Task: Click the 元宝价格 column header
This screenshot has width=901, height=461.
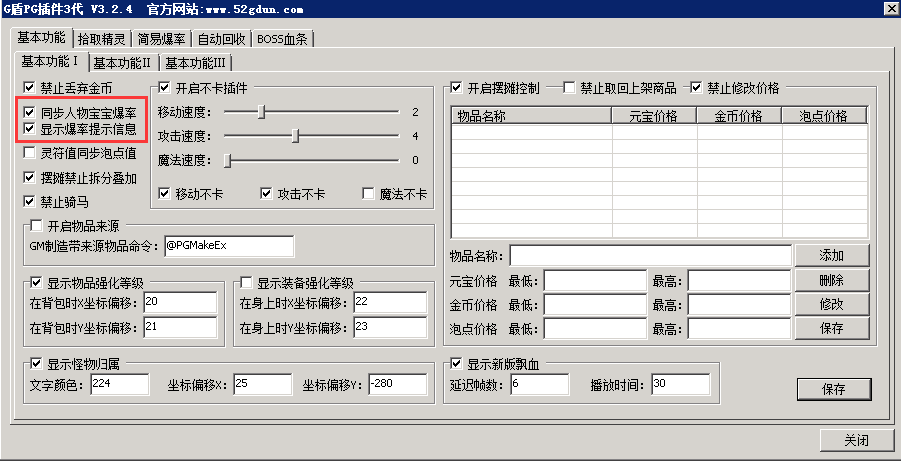Action: pos(654,116)
